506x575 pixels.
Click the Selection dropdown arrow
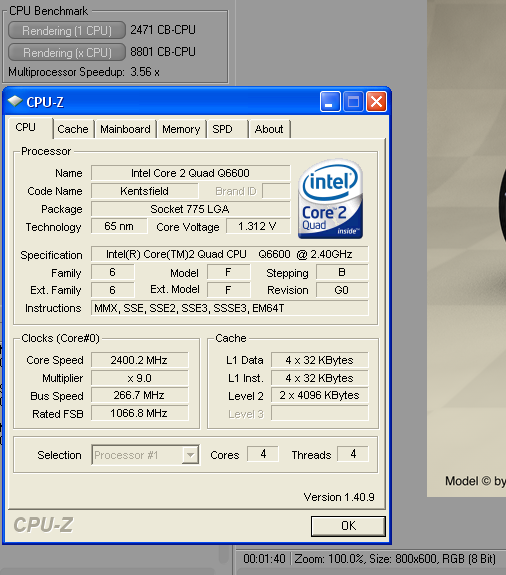pyautogui.click(x=190, y=455)
